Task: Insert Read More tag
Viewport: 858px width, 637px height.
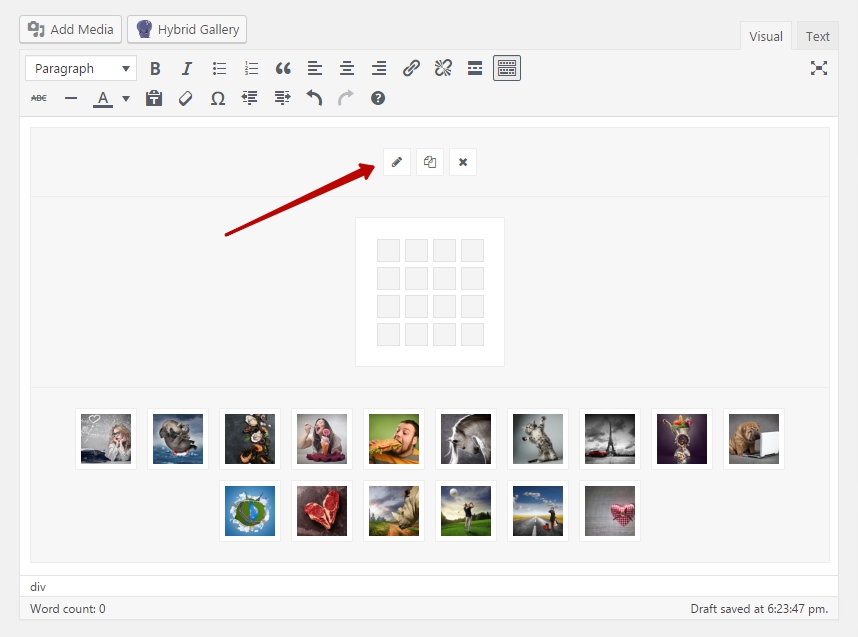Action: point(475,68)
